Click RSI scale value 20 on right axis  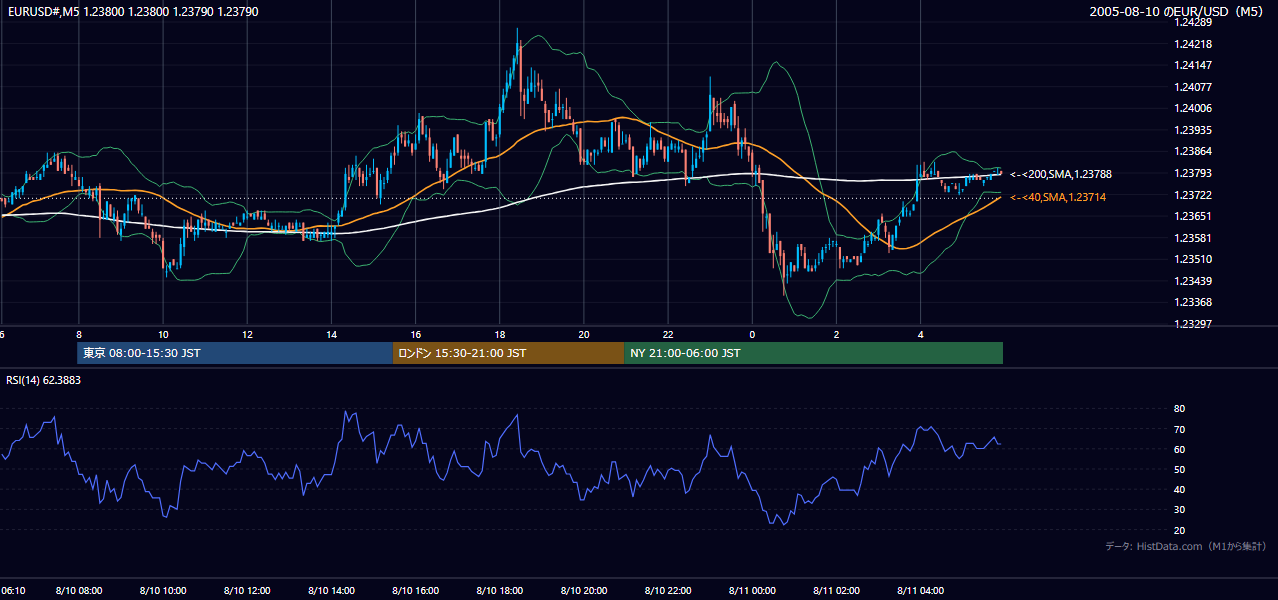[1180, 531]
